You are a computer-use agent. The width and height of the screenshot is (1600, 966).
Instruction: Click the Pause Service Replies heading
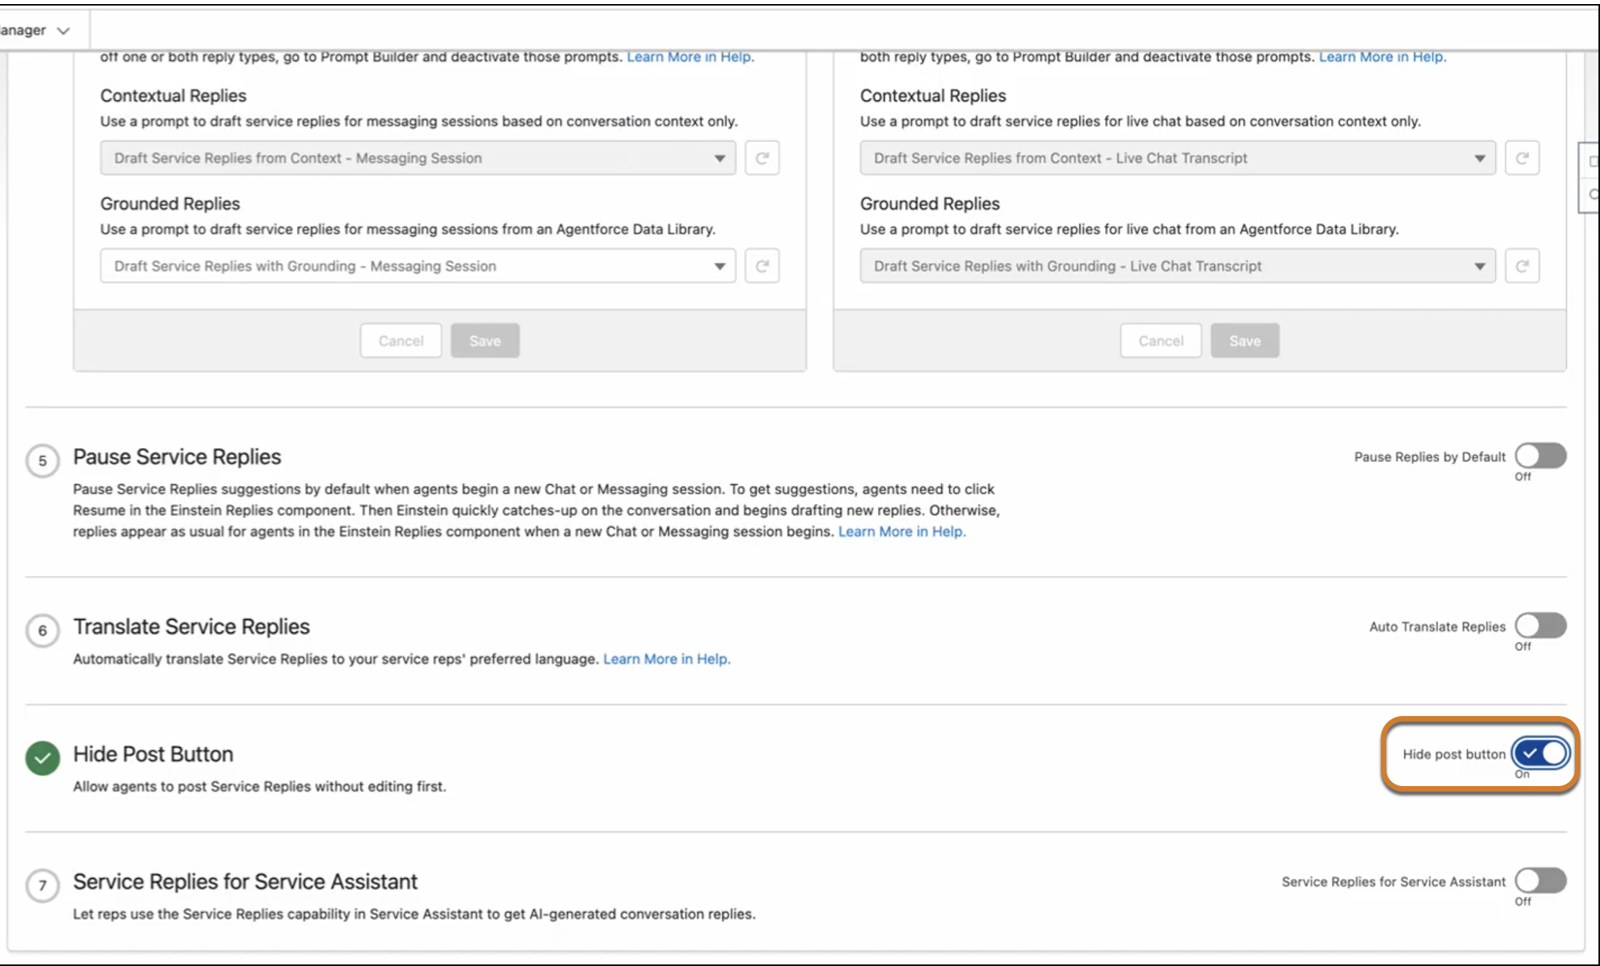click(177, 457)
